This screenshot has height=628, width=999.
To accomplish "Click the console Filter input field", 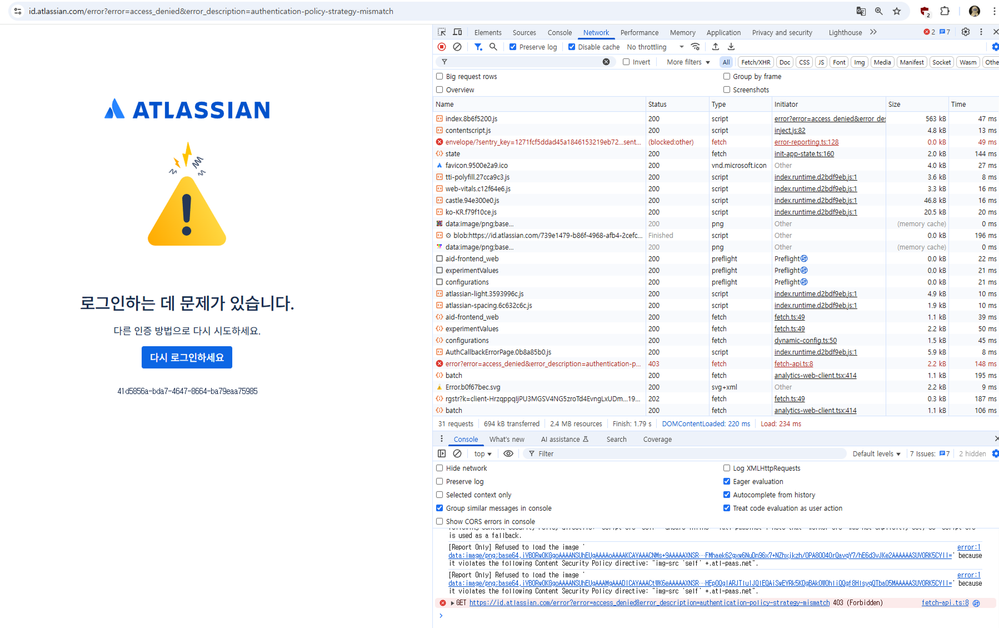I will [x=687, y=453].
